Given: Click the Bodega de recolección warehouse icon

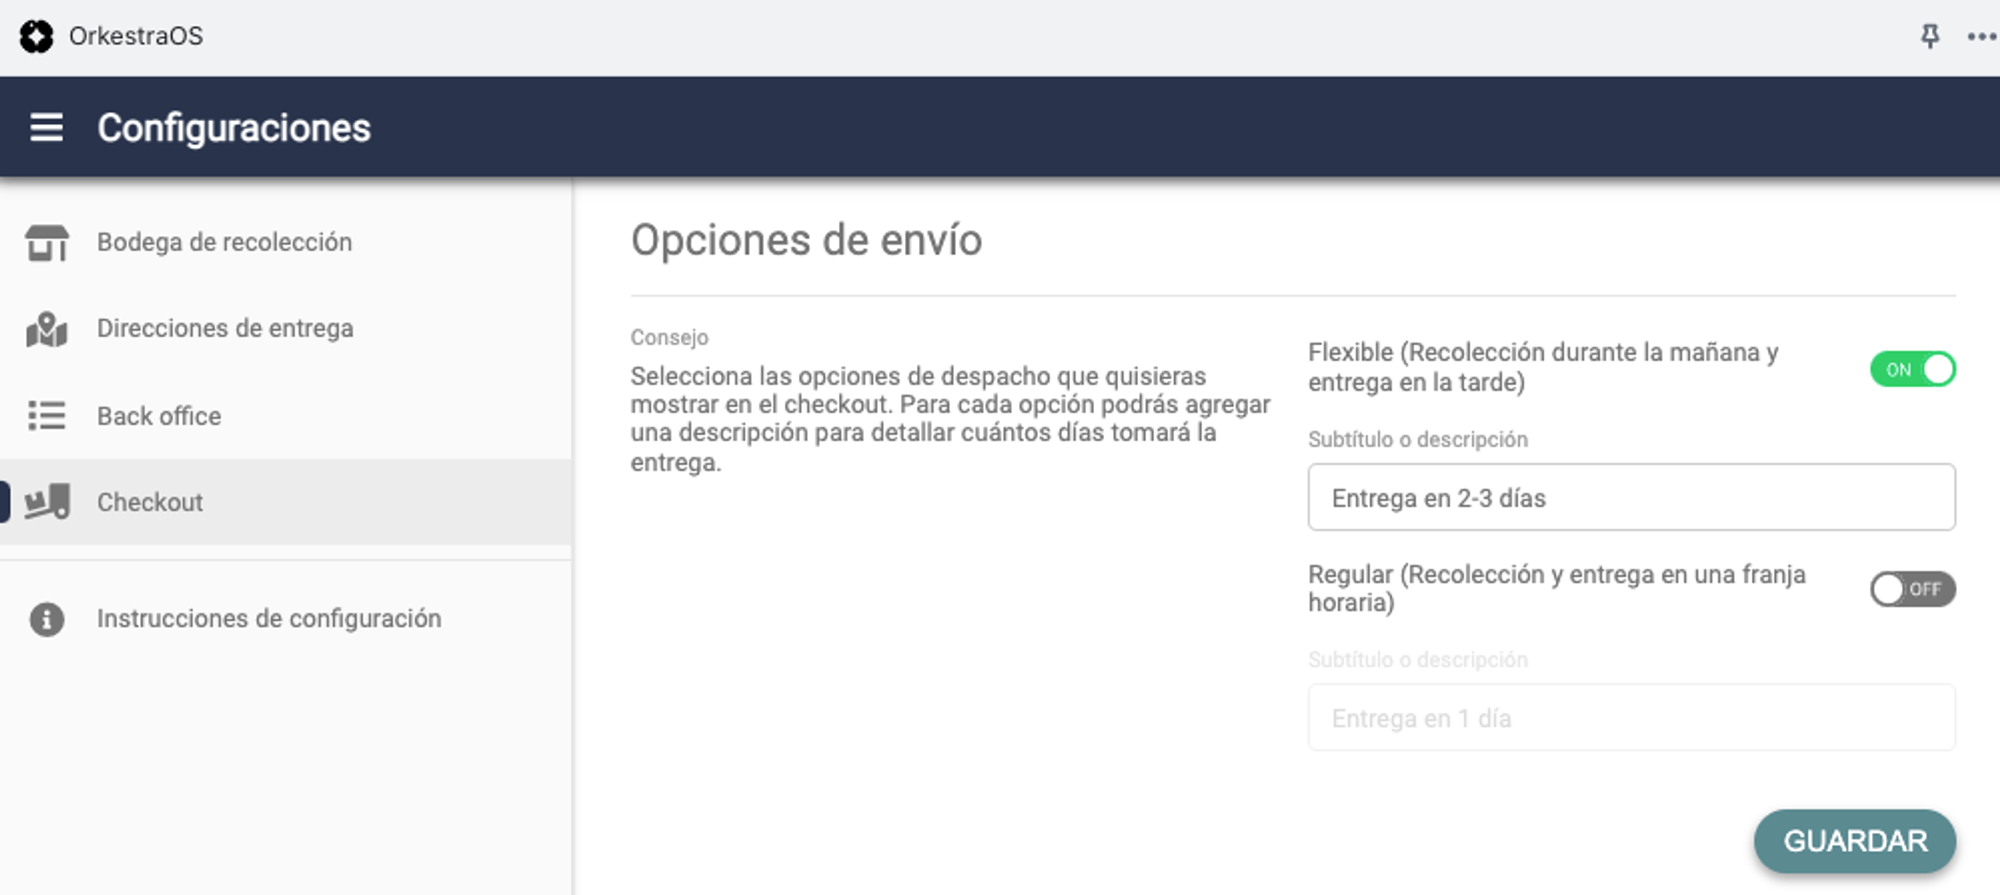Looking at the screenshot, I should point(46,242).
